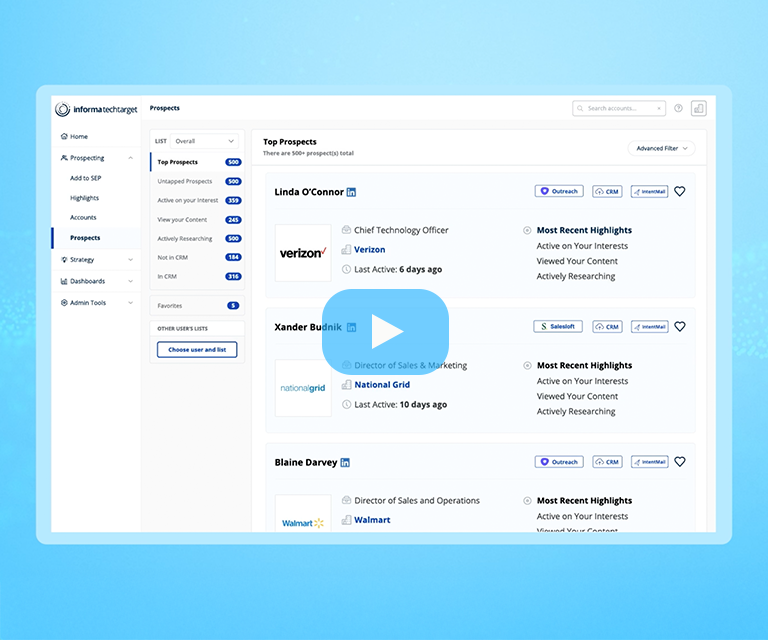The width and height of the screenshot is (768, 640).
Task: Click the Informa TechTarget logo
Action: tap(96, 109)
